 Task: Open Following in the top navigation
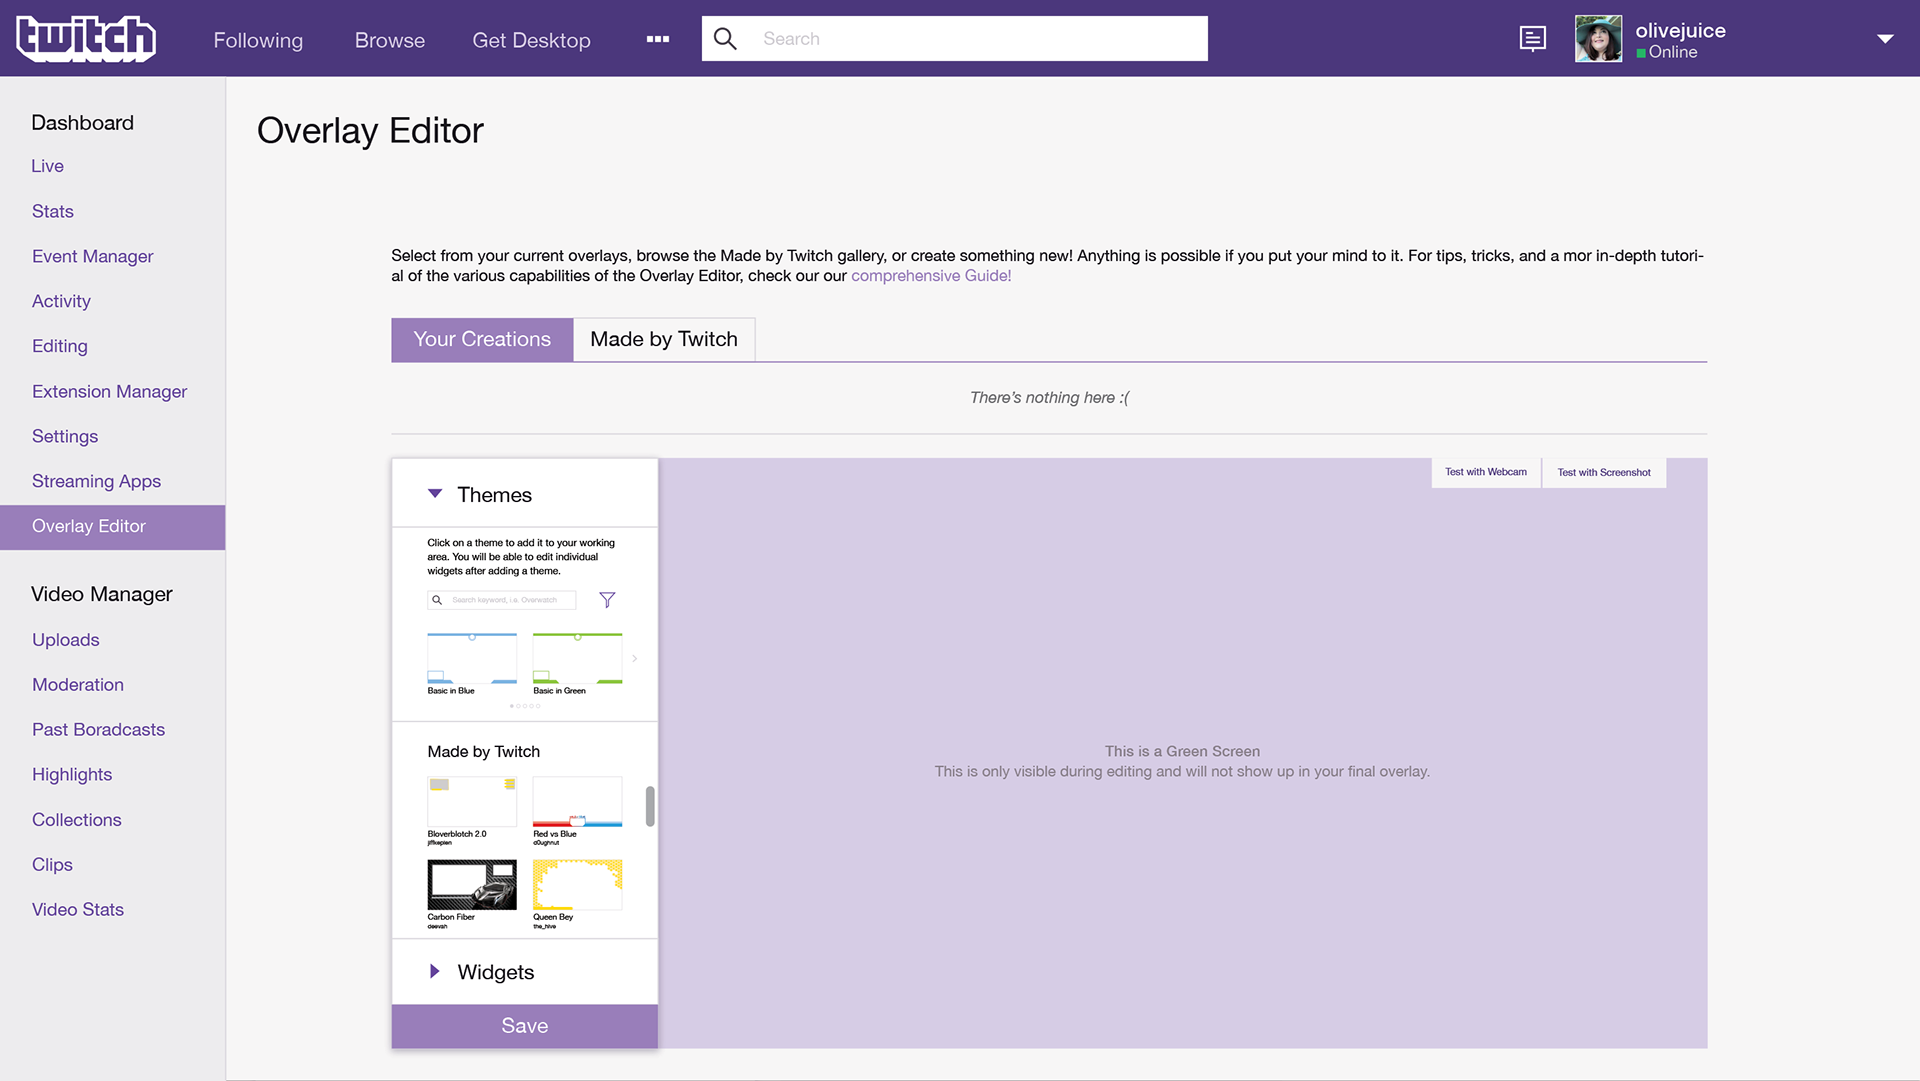click(258, 40)
